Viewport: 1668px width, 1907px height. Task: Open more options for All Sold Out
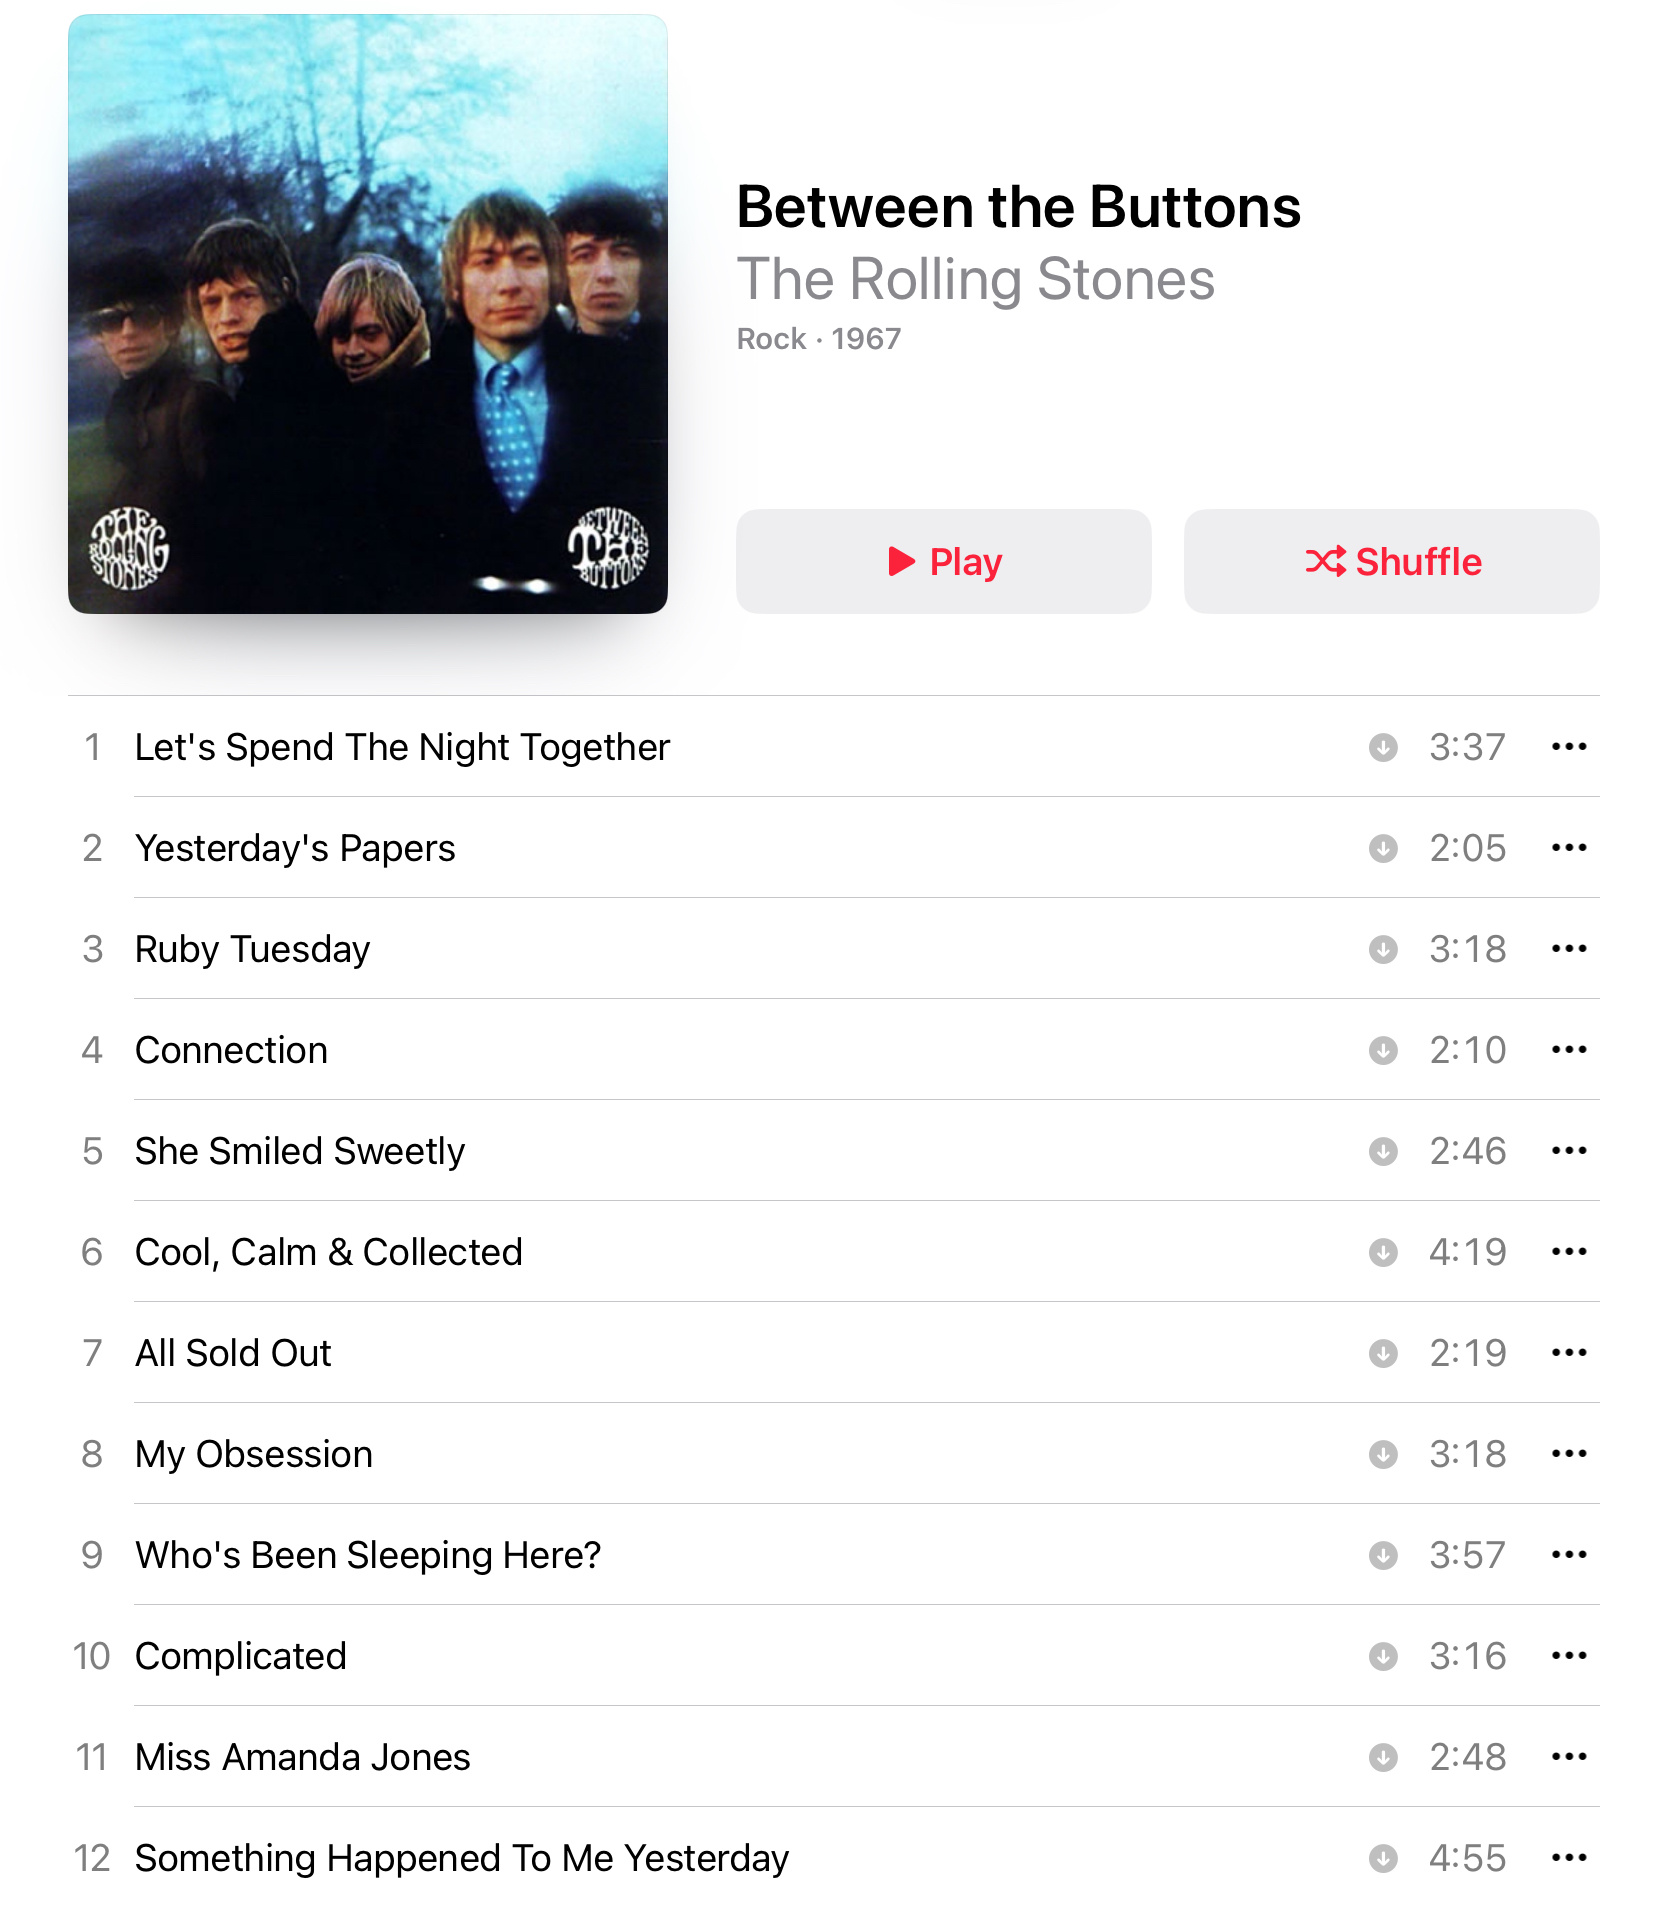pos(1569,1353)
